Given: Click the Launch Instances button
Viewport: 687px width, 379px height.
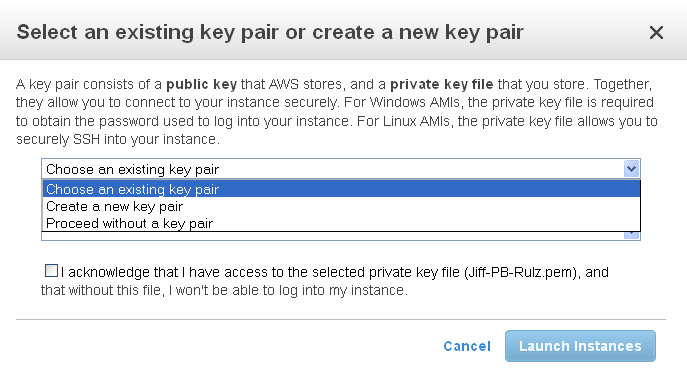Looking at the screenshot, I should 580,346.
